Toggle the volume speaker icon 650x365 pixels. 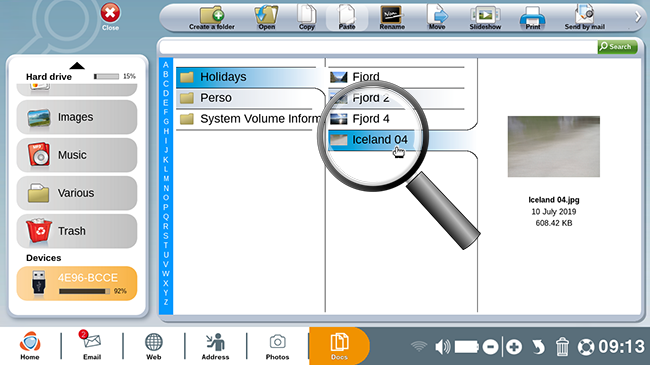pos(442,347)
